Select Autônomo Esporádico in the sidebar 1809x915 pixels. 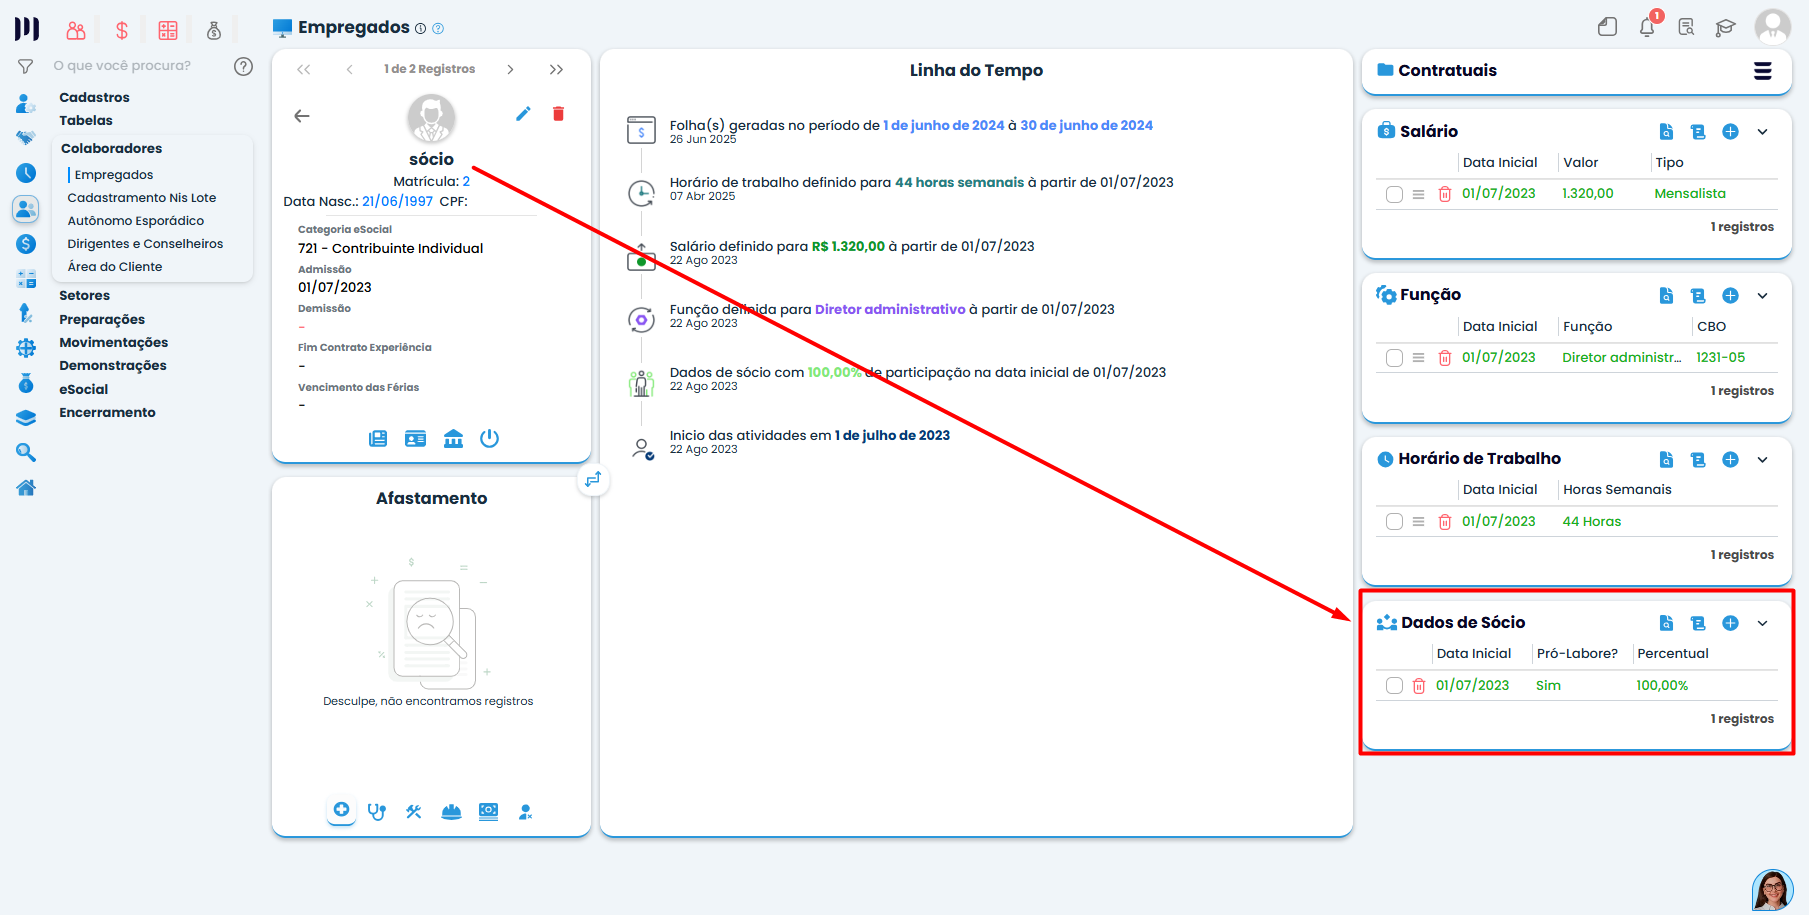point(135,221)
